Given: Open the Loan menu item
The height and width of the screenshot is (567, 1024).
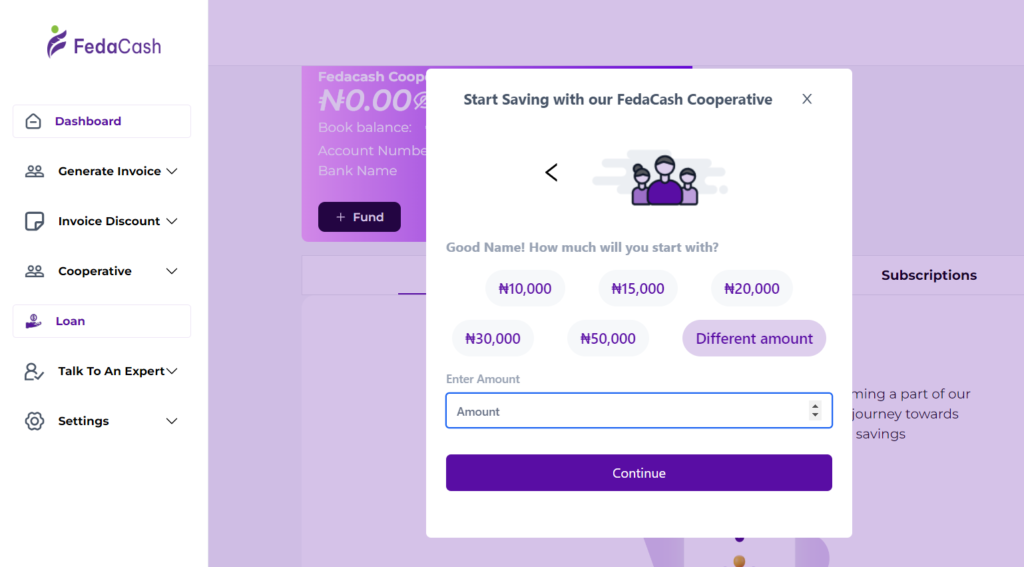Looking at the screenshot, I should point(70,321).
